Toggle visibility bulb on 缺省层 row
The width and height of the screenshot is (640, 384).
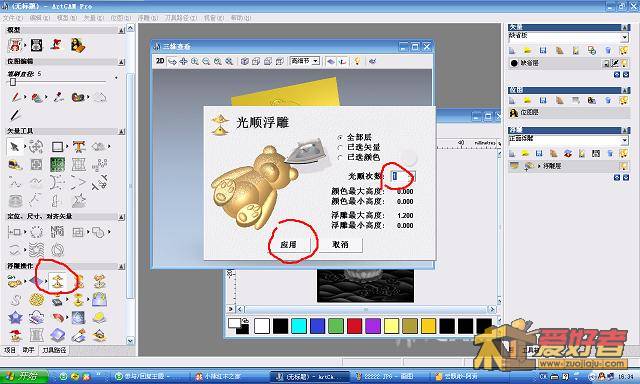[x=624, y=63]
